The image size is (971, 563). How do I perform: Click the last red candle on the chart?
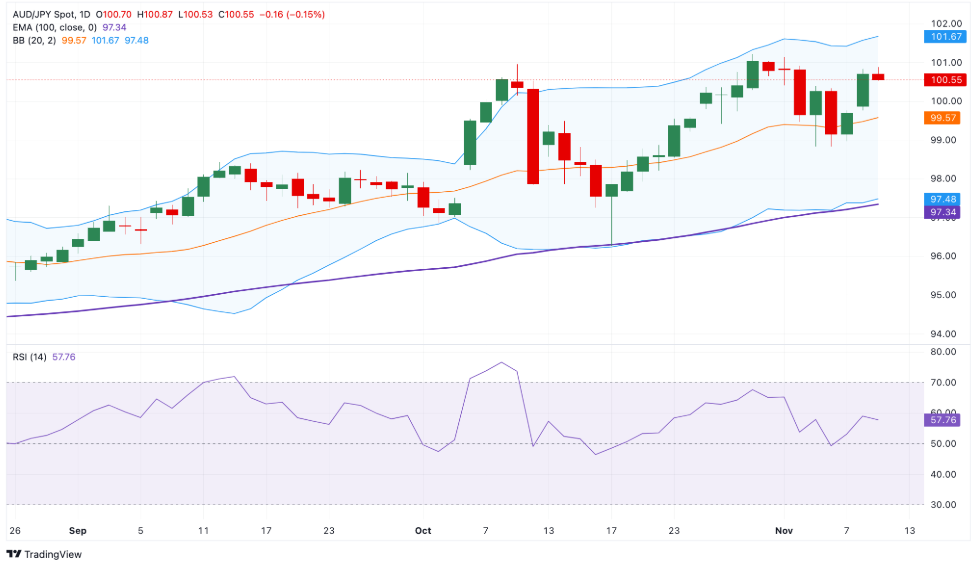[x=877, y=76]
